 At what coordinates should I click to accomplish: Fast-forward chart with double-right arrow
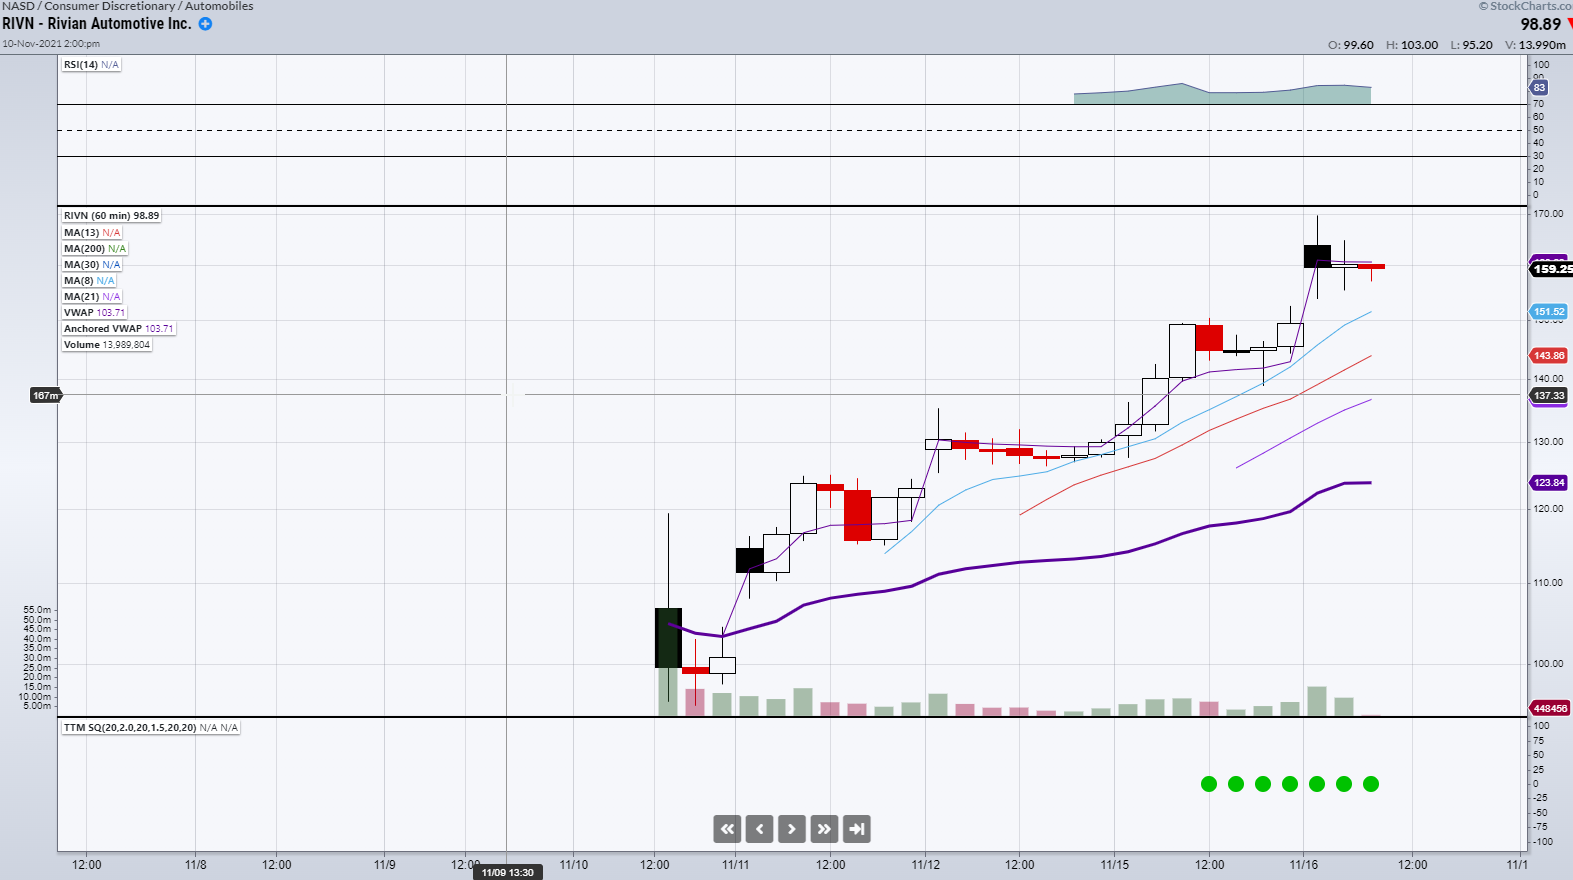[x=824, y=829]
